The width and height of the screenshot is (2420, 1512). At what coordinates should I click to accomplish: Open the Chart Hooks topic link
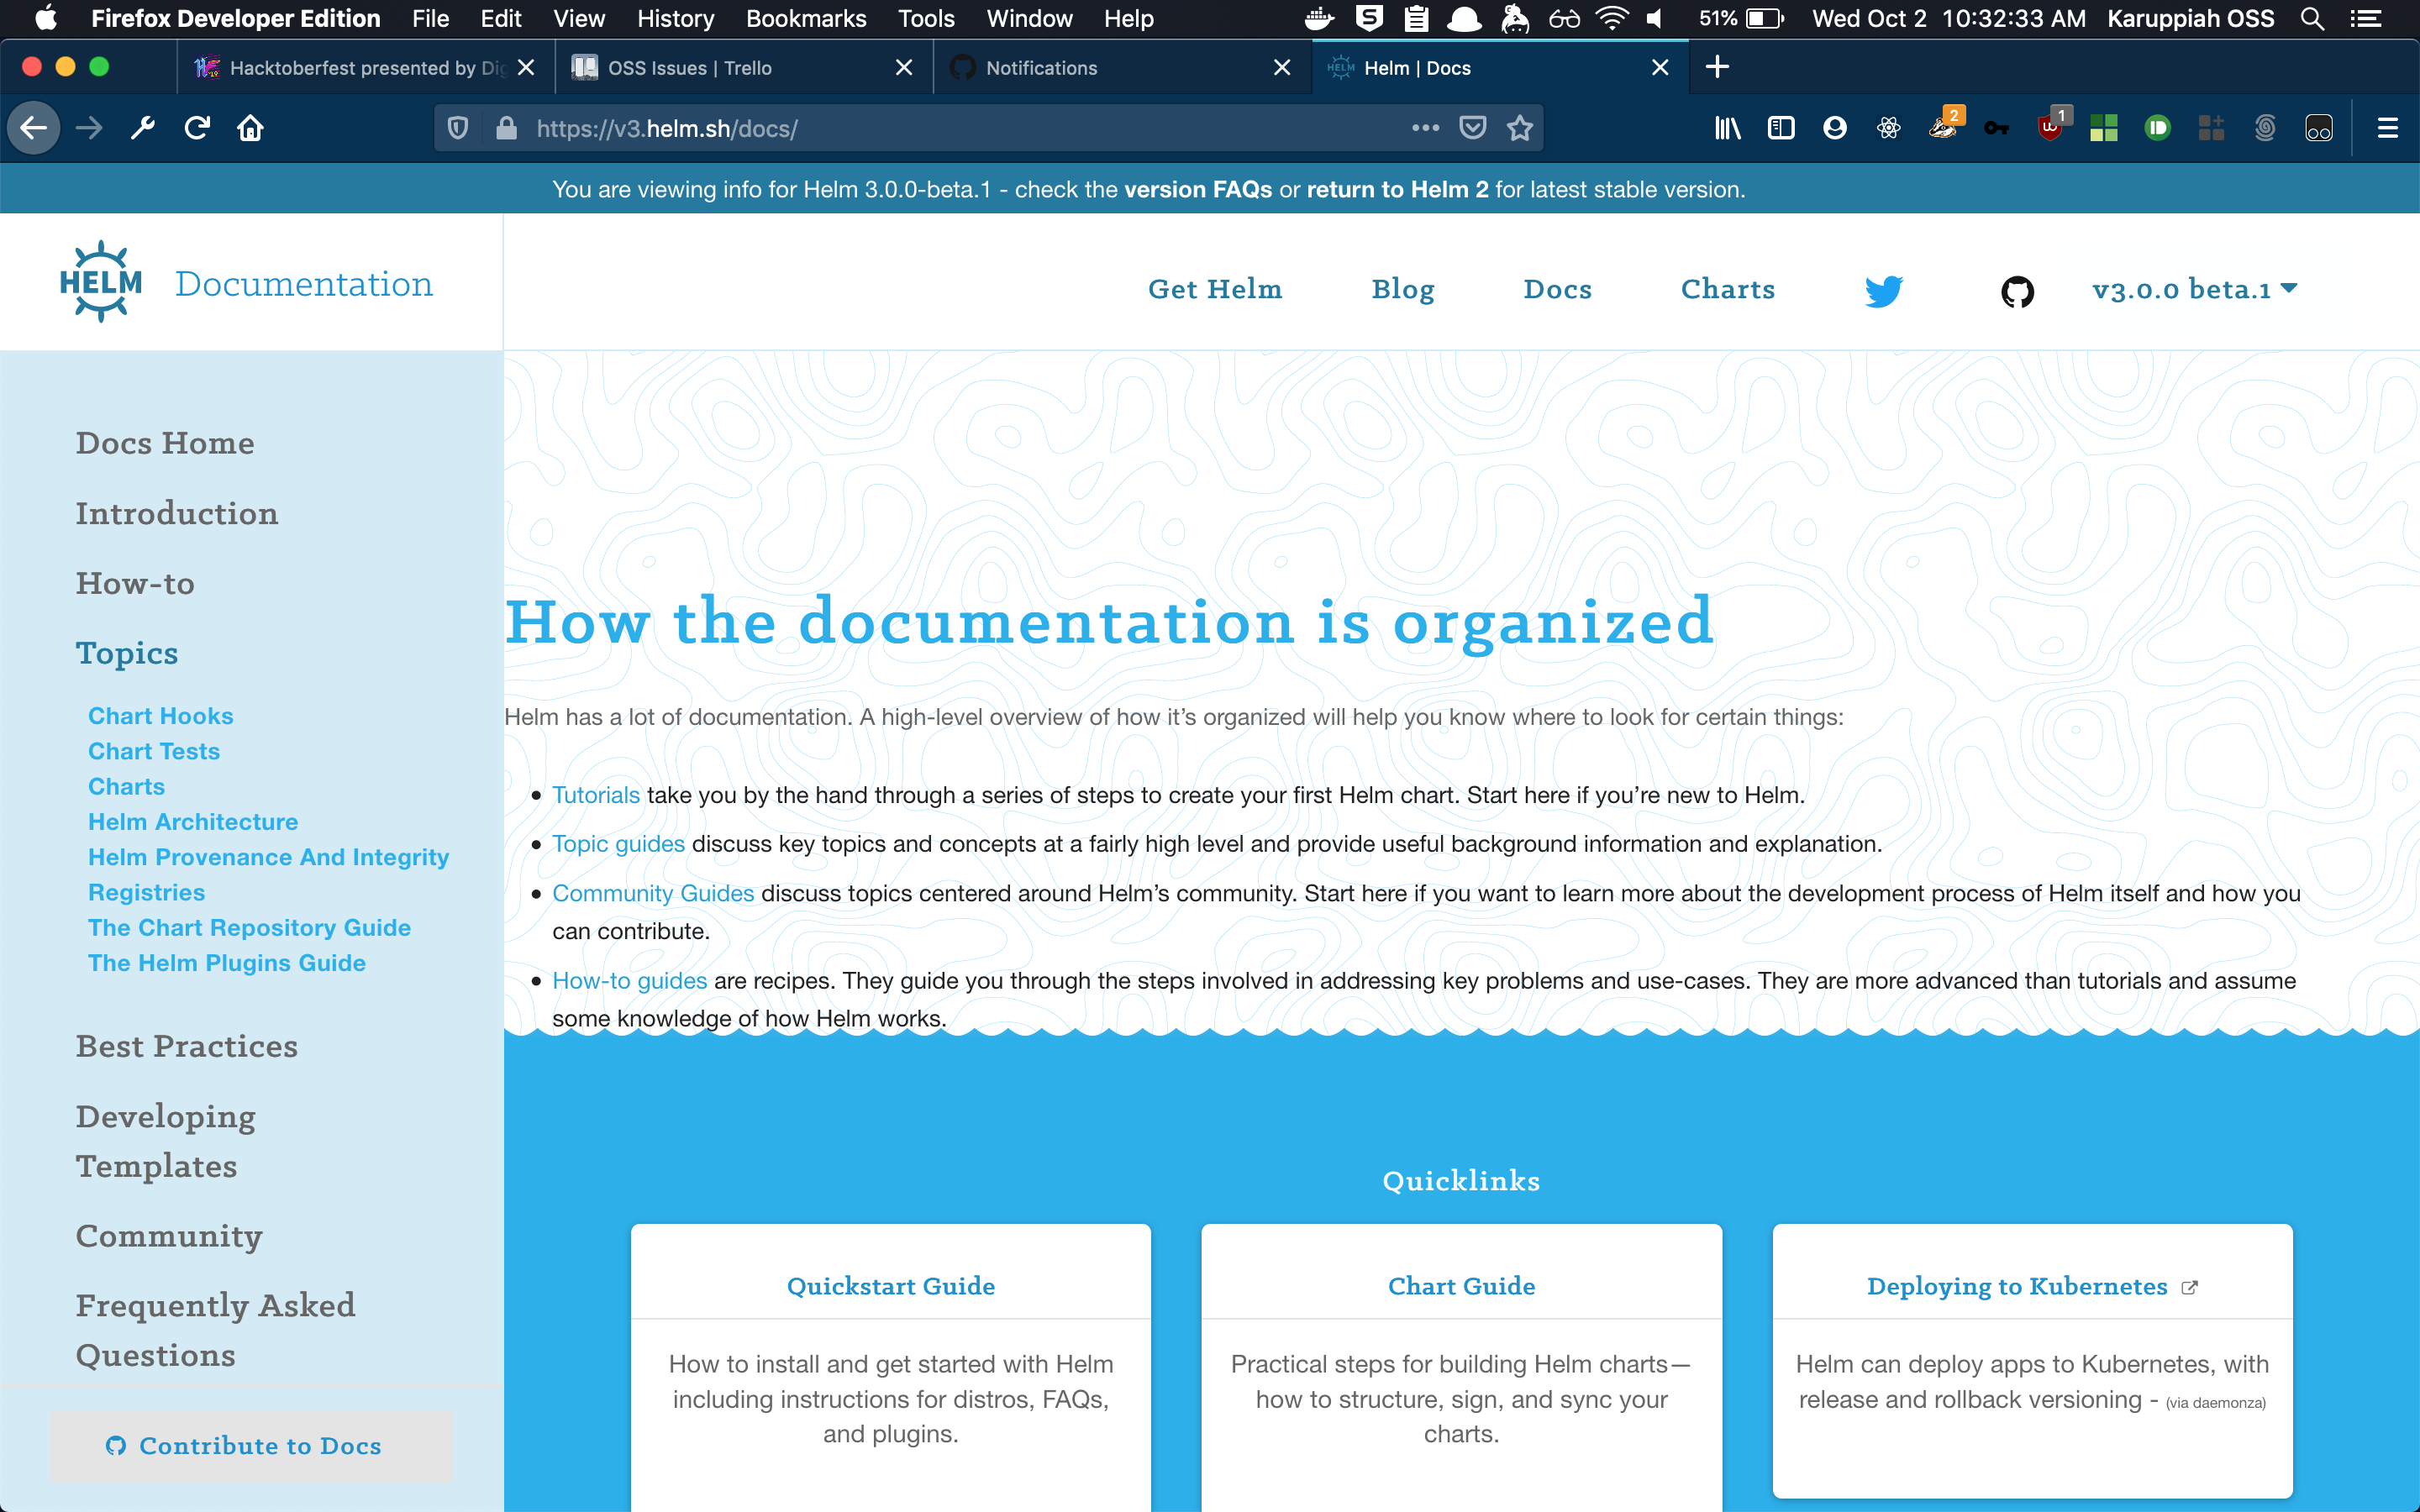(160, 716)
